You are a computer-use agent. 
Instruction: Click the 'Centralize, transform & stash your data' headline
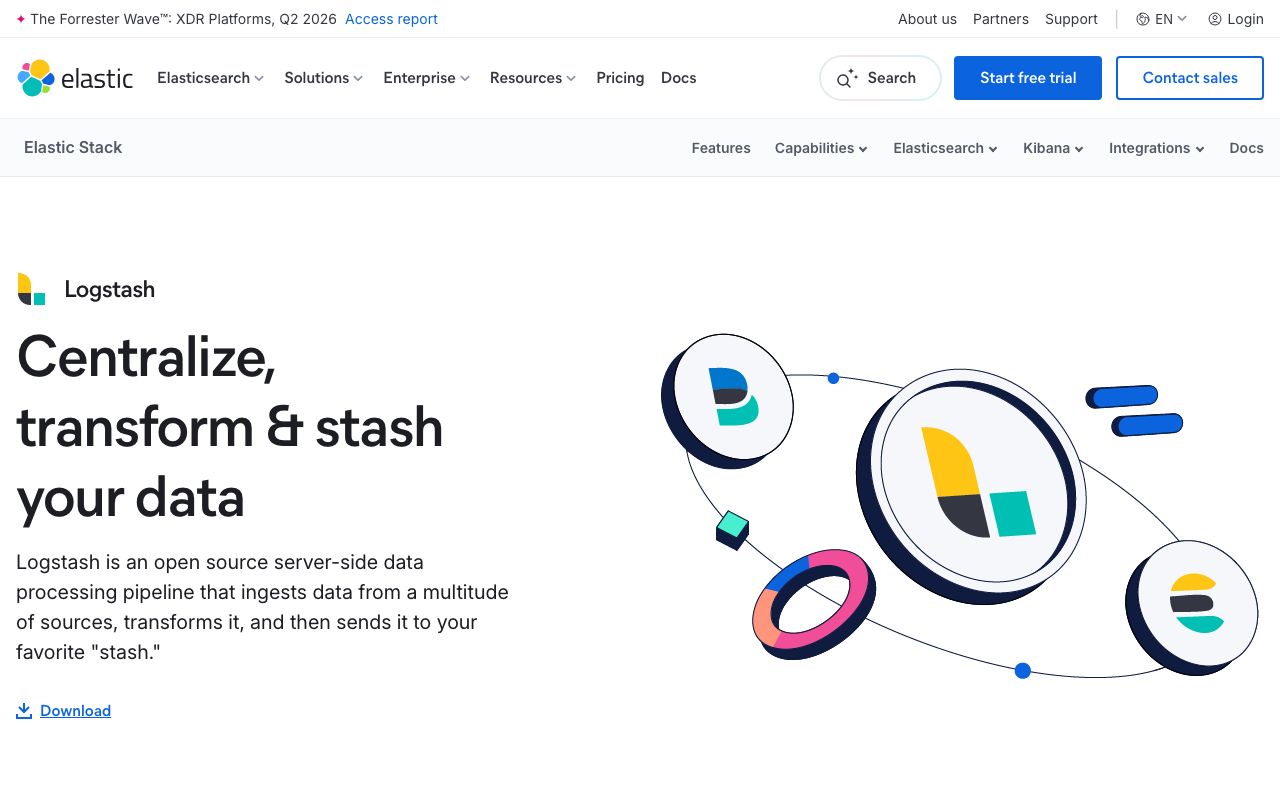click(230, 427)
